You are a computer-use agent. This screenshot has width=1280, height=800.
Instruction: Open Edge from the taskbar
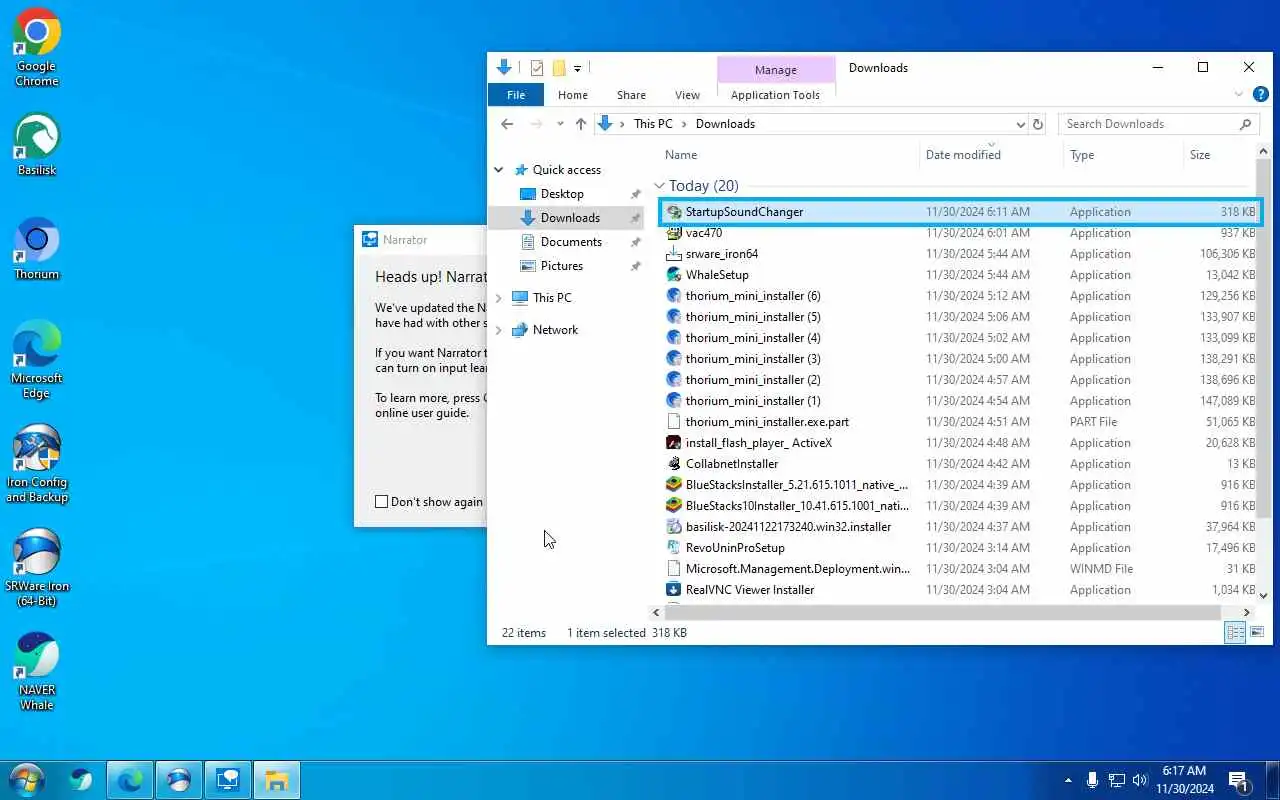(130, 780)
